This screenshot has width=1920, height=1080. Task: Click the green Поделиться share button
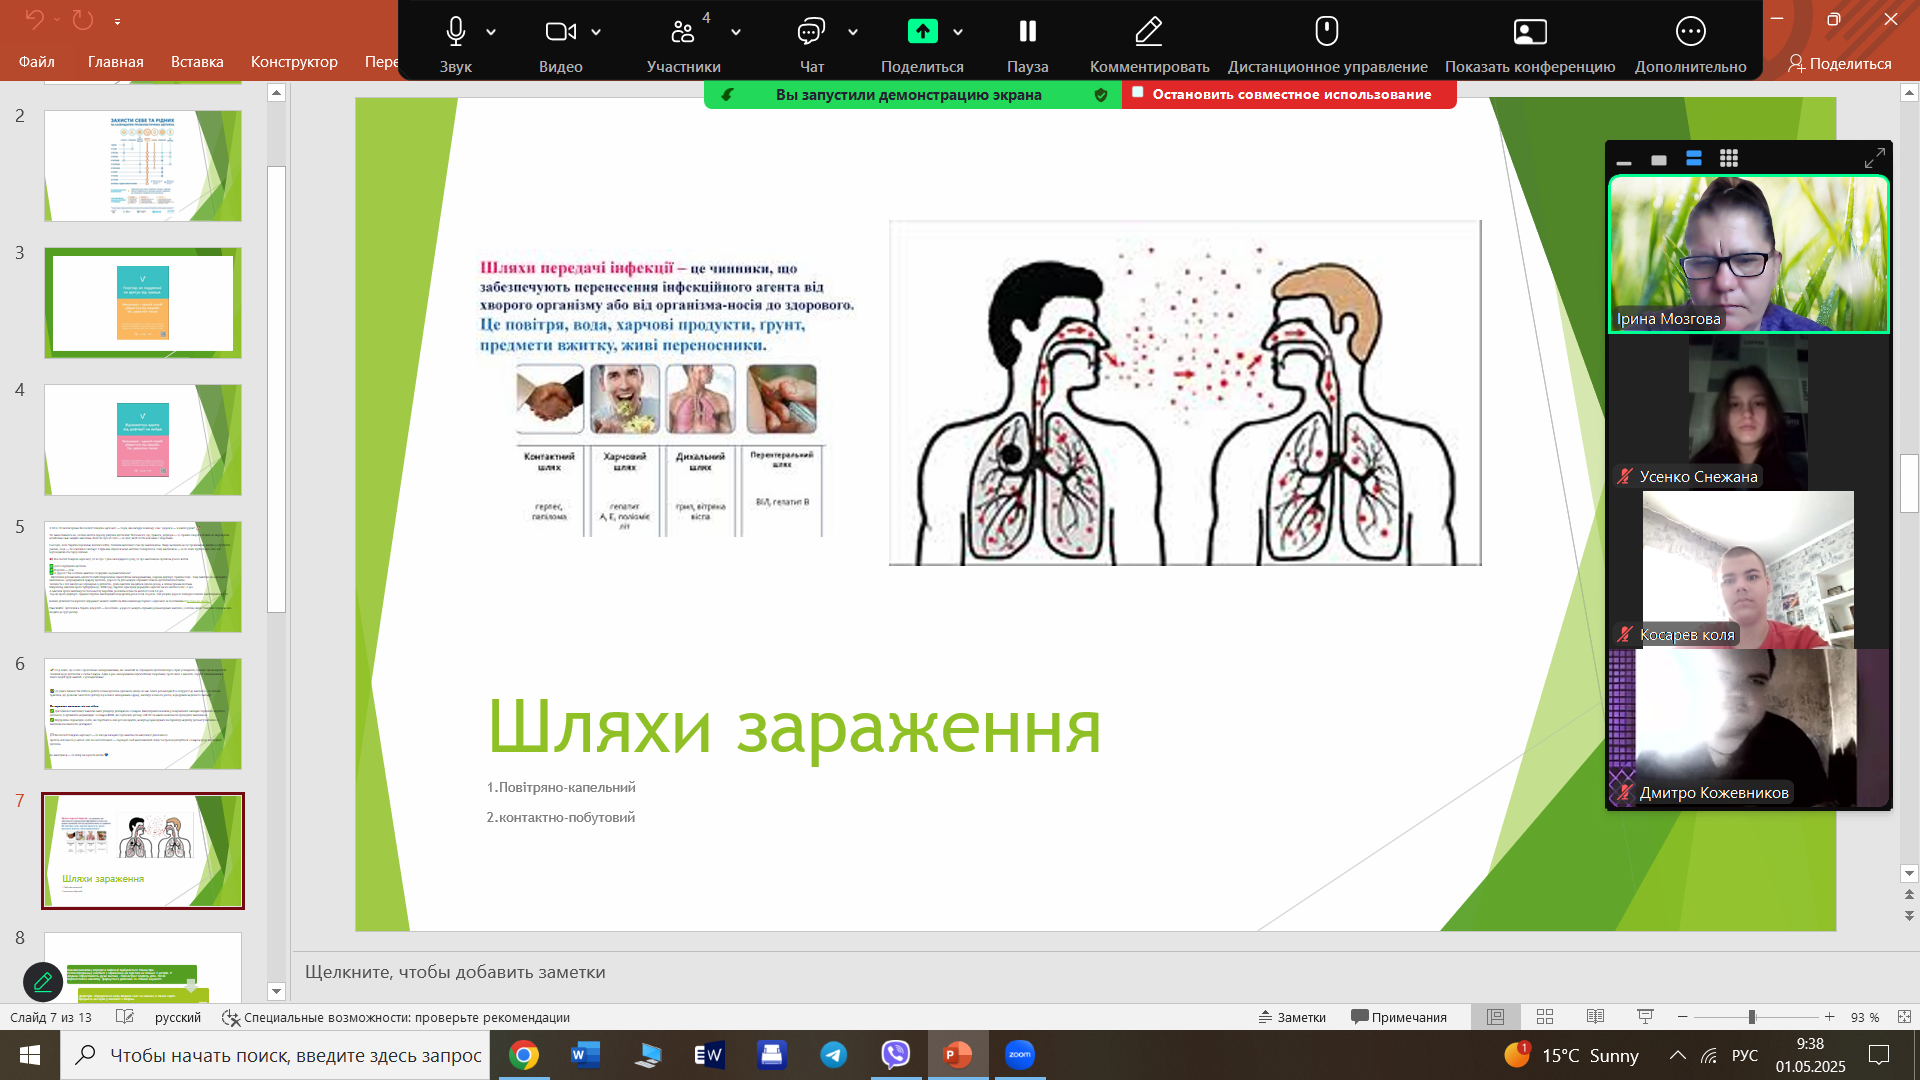(x=922, y=42)
